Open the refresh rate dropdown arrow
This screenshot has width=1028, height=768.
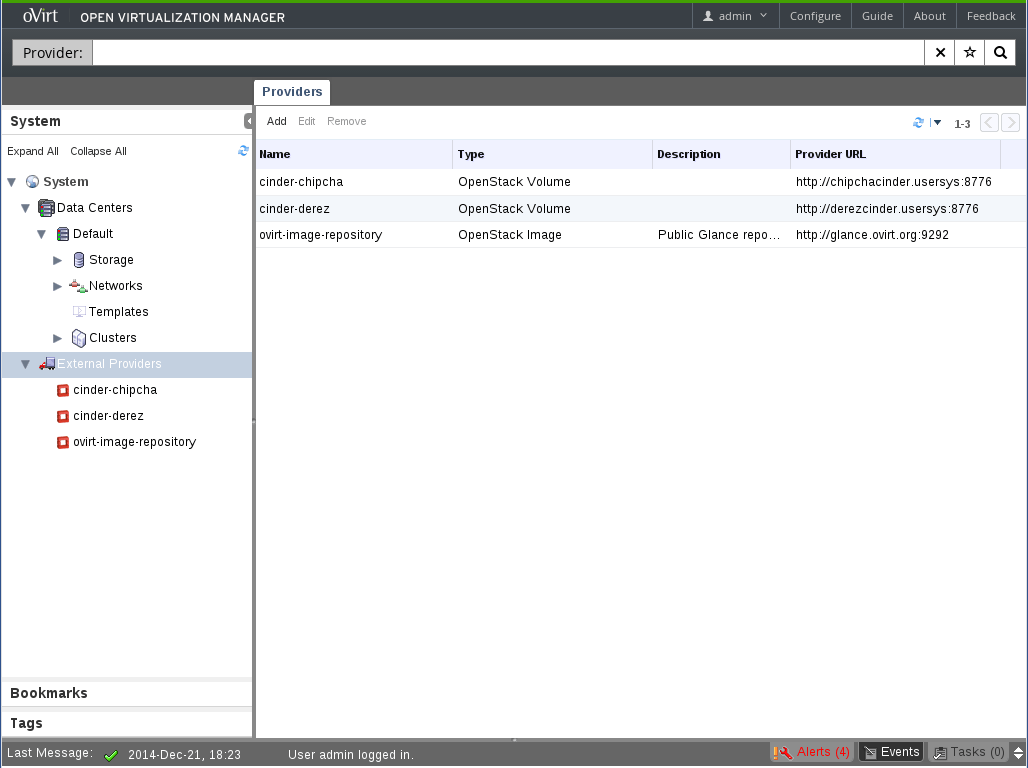tap(937, 122)
